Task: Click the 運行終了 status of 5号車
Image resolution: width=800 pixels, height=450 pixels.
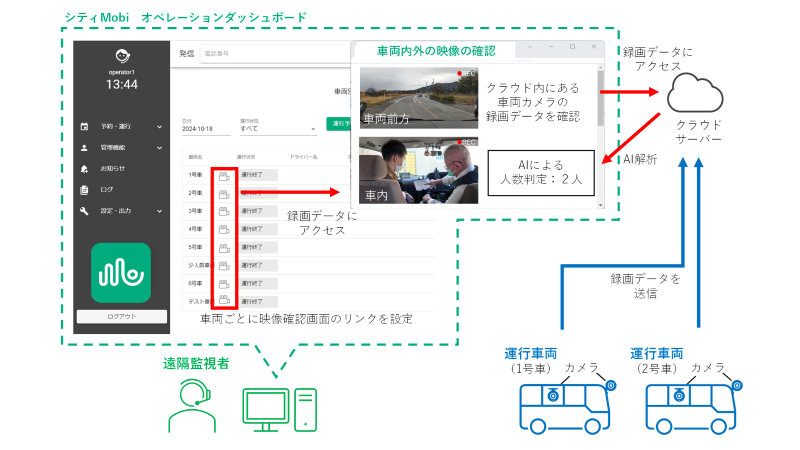Action: coord(259,247)
